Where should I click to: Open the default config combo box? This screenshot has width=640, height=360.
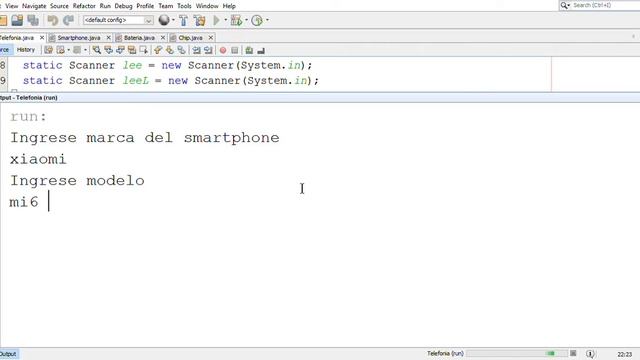118,20
